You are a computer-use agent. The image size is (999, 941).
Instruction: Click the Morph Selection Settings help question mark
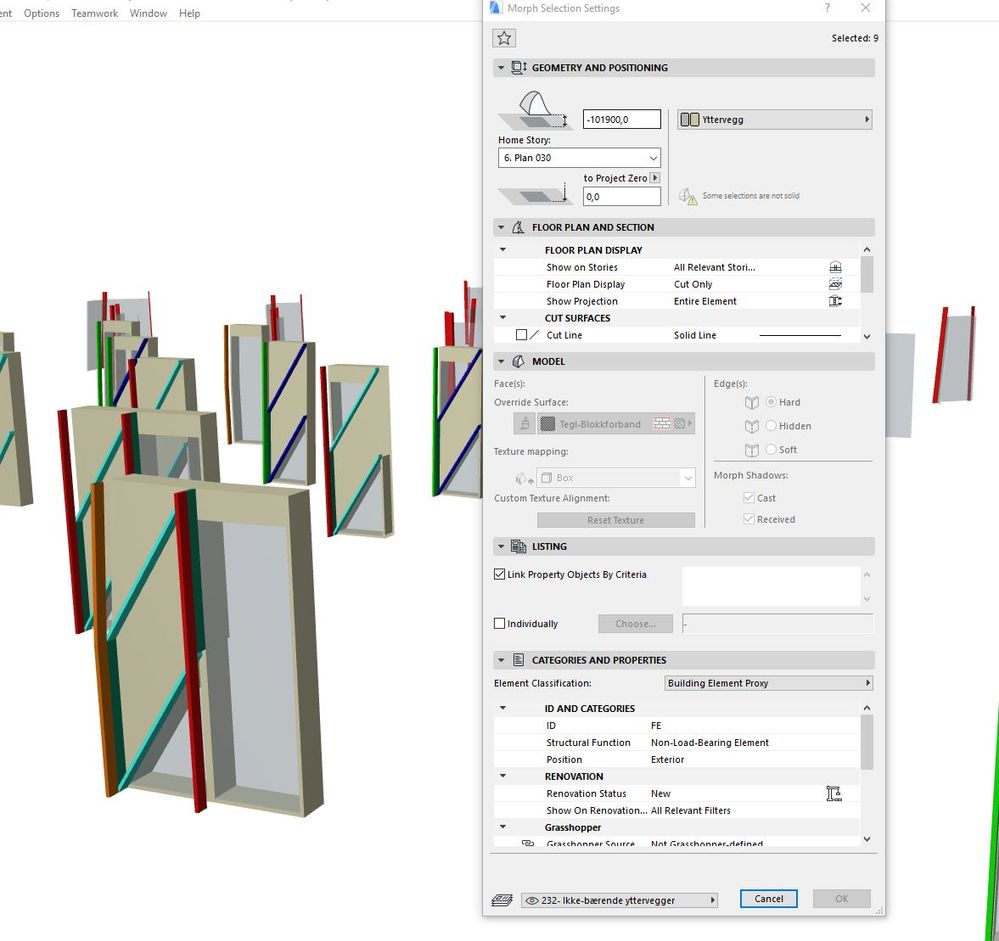pos(827,8)
